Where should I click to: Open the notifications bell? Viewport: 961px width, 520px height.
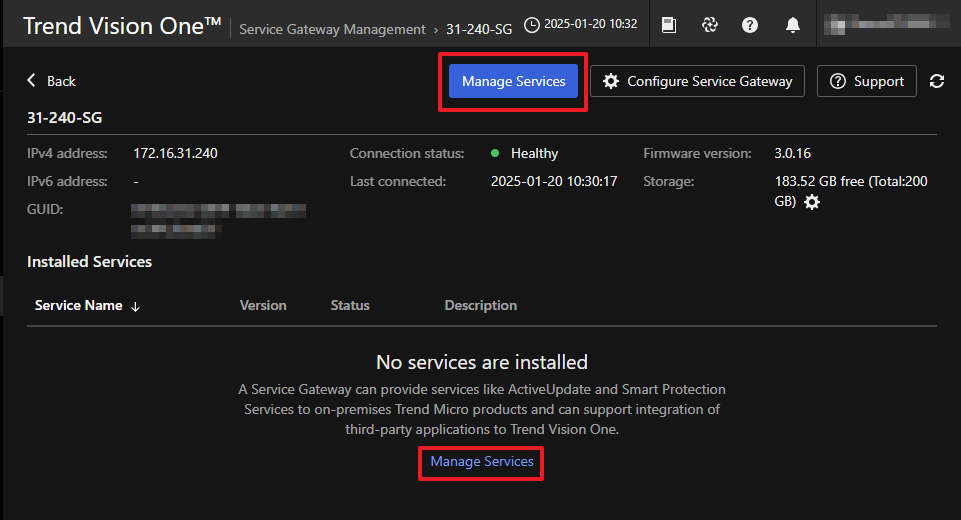click(793, 25)
